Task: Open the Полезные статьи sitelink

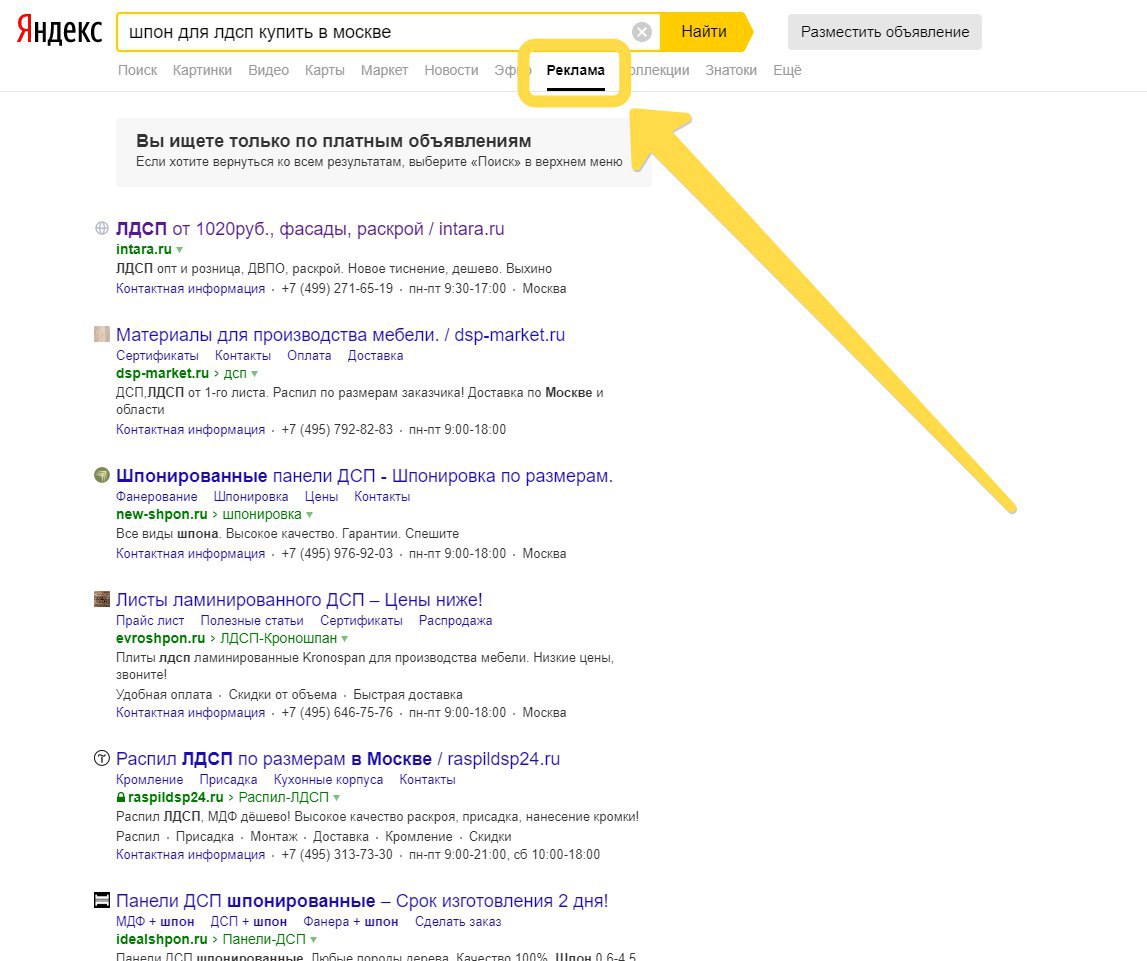Action: pos(252,620)
